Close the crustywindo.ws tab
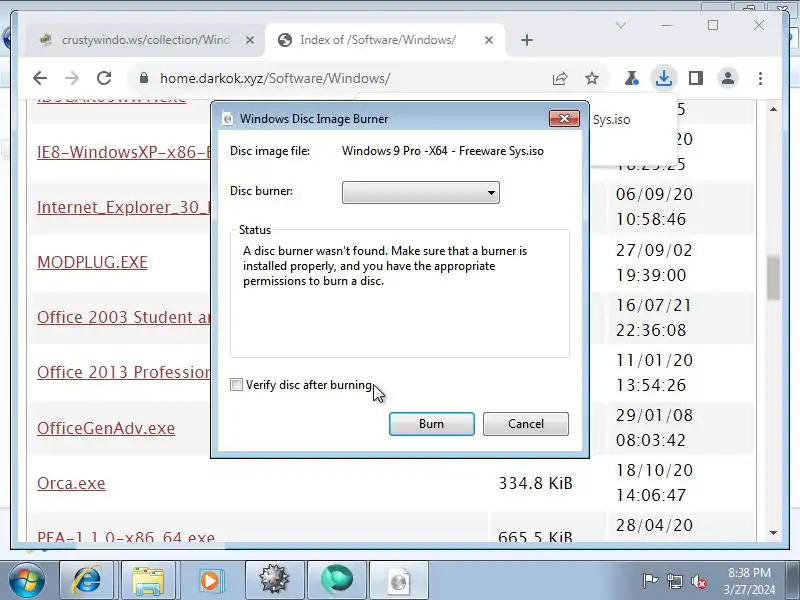This screenshot has width=800, height=600. [249, 40]
